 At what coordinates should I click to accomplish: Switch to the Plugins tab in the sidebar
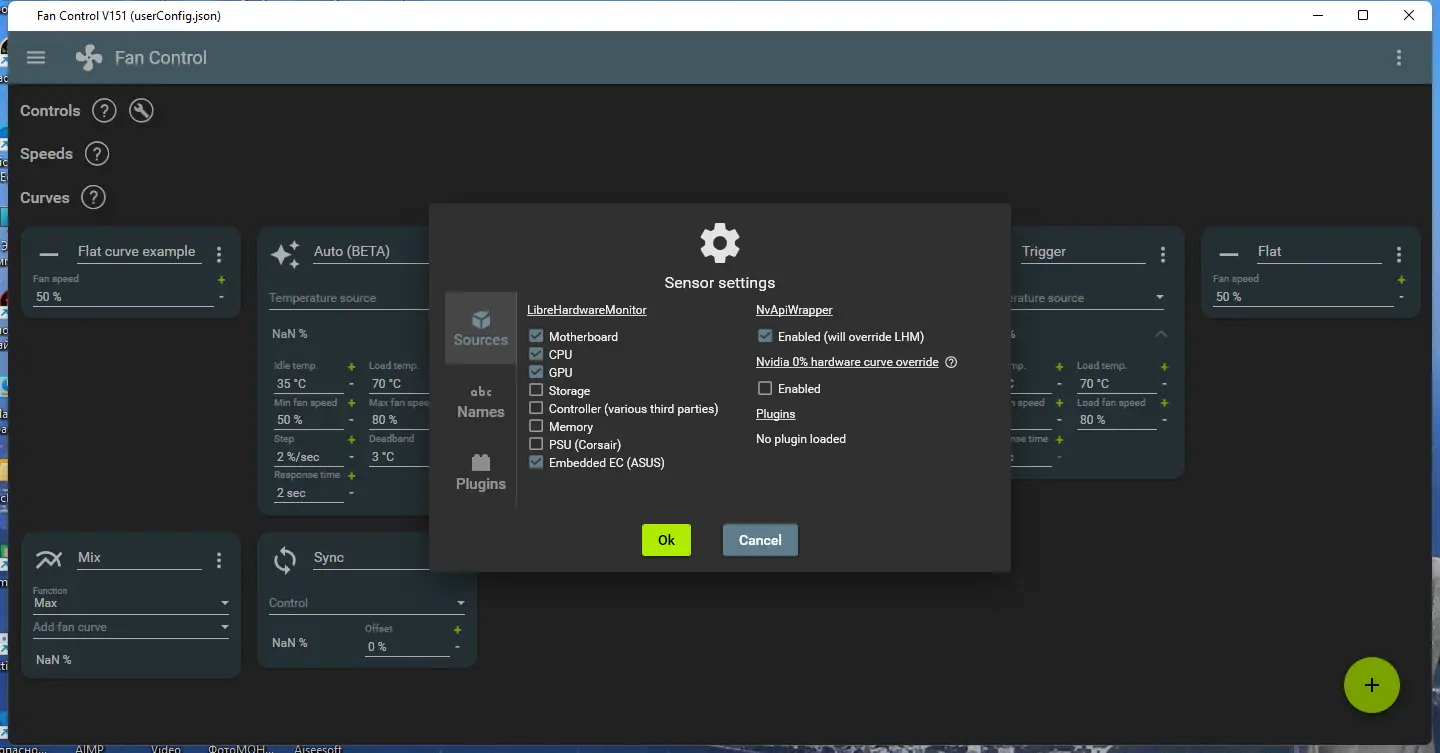pos(481,472)
